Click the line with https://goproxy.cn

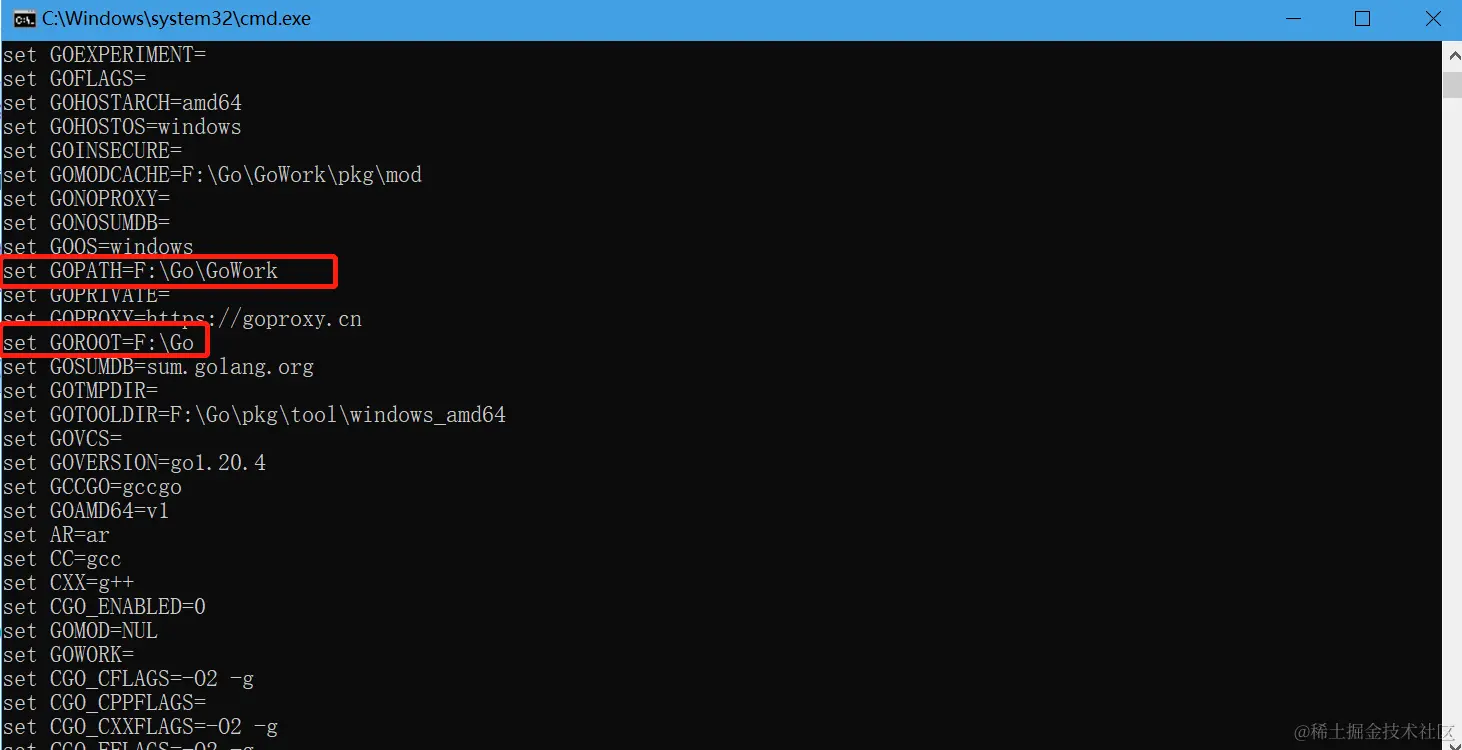click(182, 319)
